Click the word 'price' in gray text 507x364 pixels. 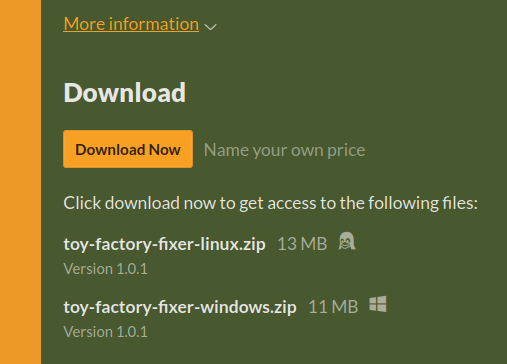(x=346, y=151)
